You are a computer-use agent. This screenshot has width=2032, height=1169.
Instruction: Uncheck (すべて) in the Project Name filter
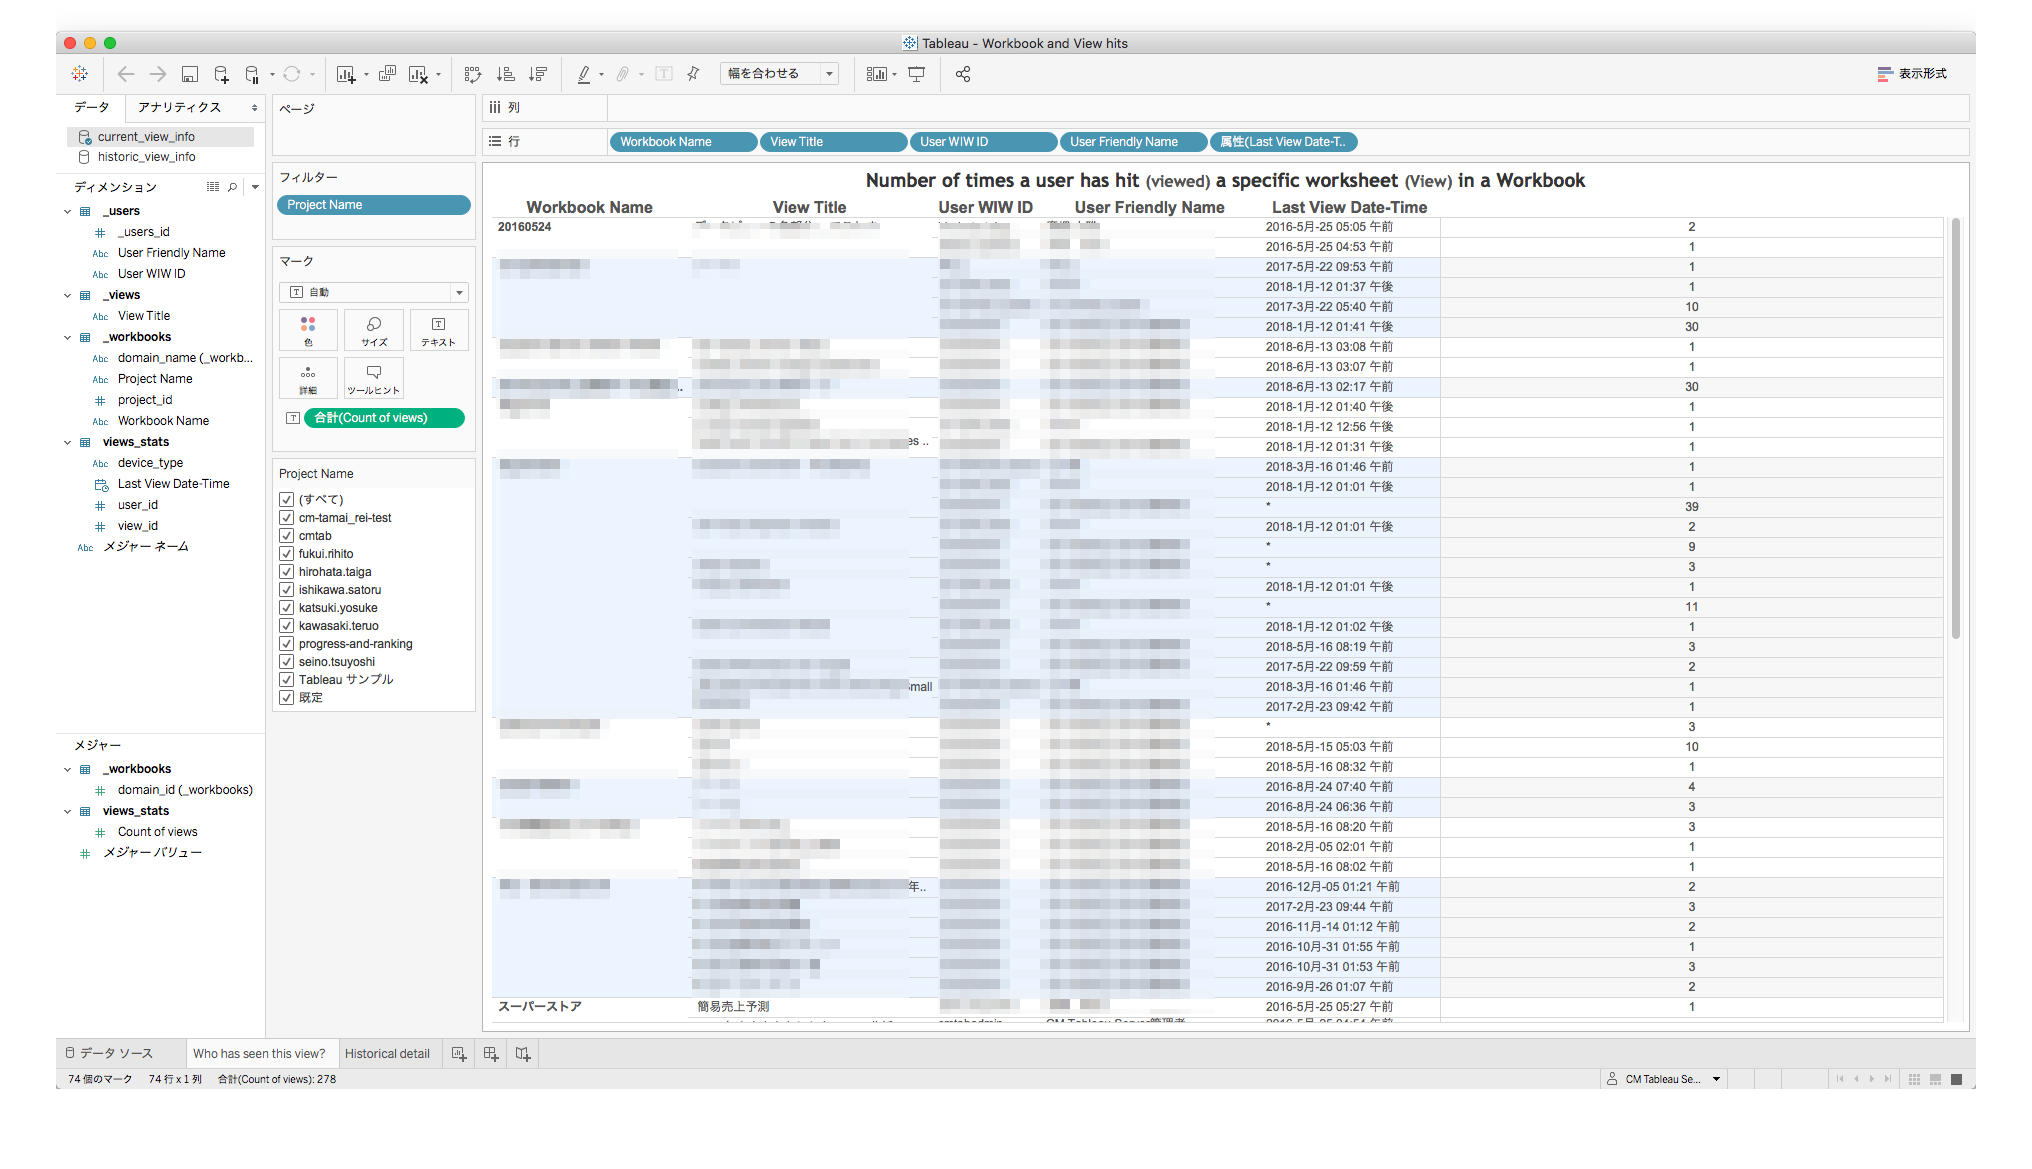tap(287, 499)
